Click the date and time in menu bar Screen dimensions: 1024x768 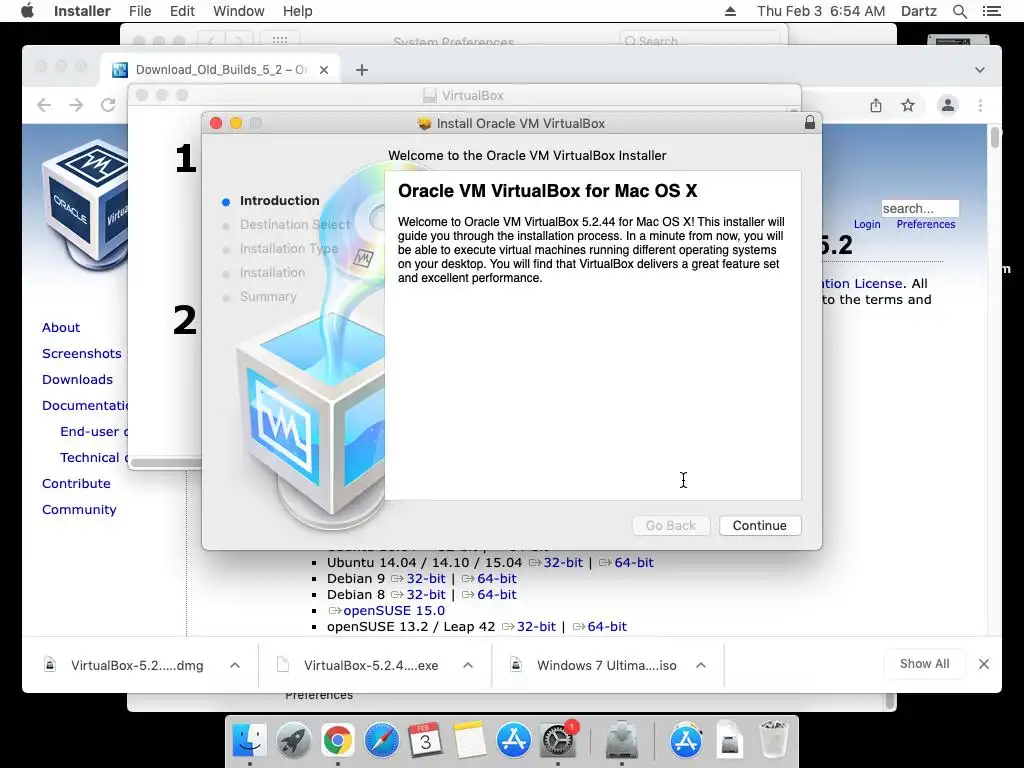[x=821, y=11]
